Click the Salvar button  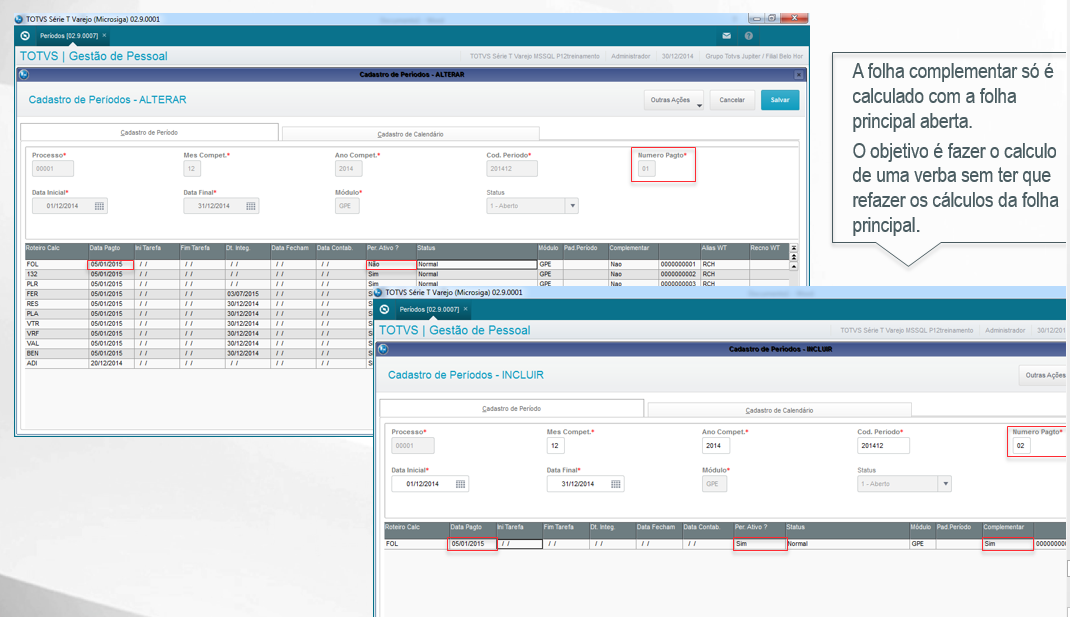click(780, 100)
